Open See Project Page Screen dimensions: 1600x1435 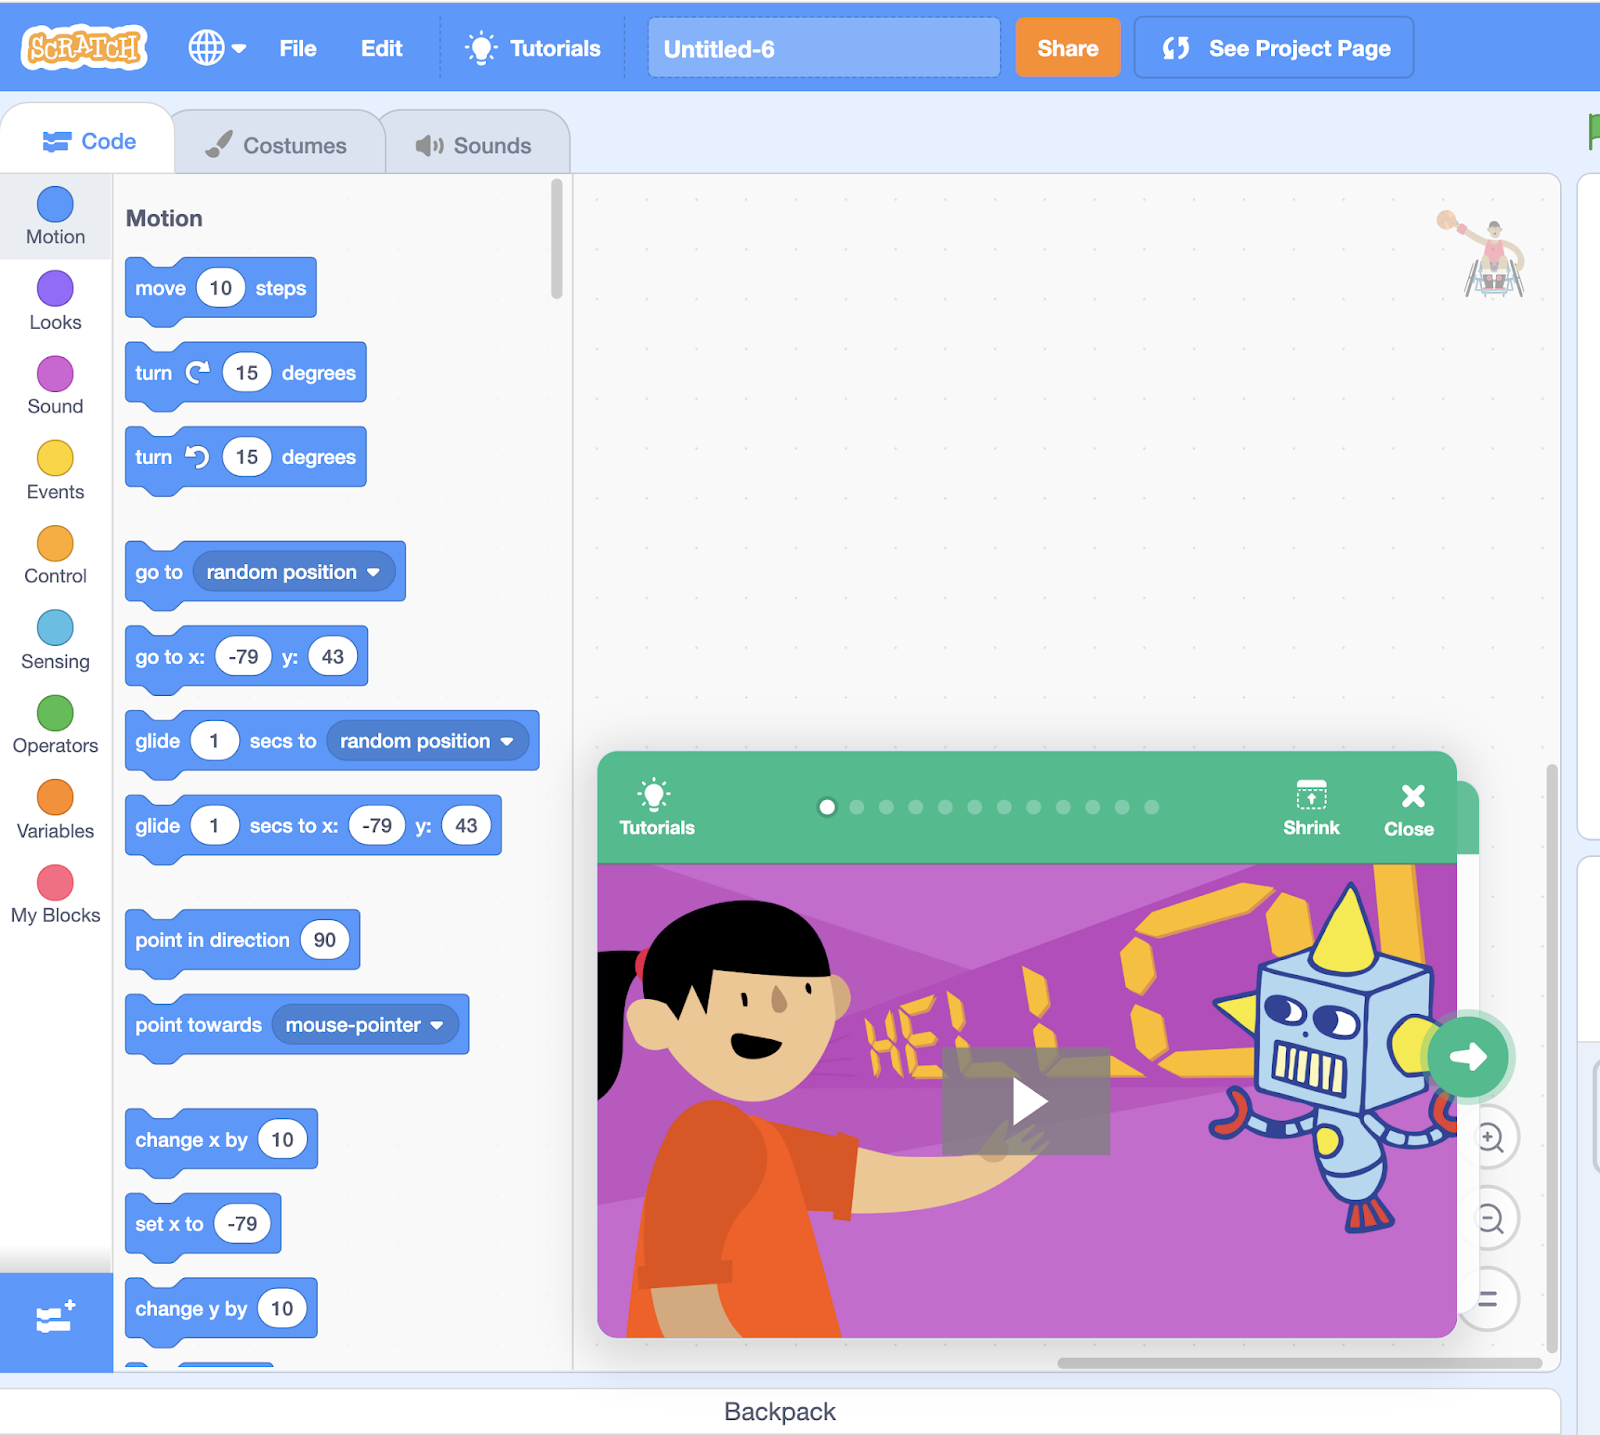pos(1273,47)
